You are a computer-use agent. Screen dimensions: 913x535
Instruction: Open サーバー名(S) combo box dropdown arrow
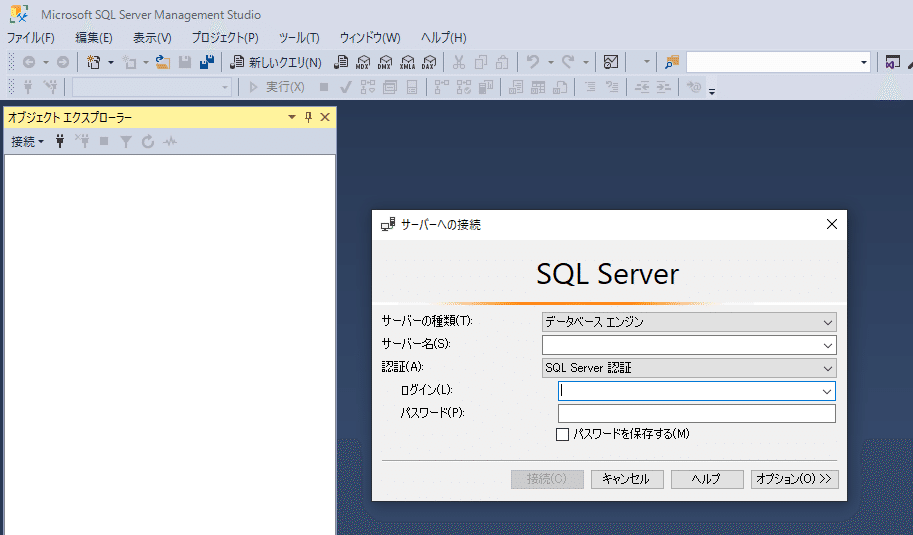(x=827, y=345)
